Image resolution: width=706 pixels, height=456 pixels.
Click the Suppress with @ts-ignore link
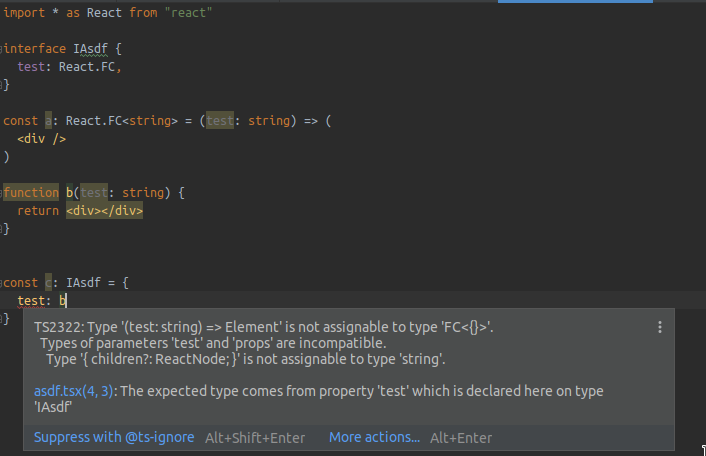(x=114, y=438)
